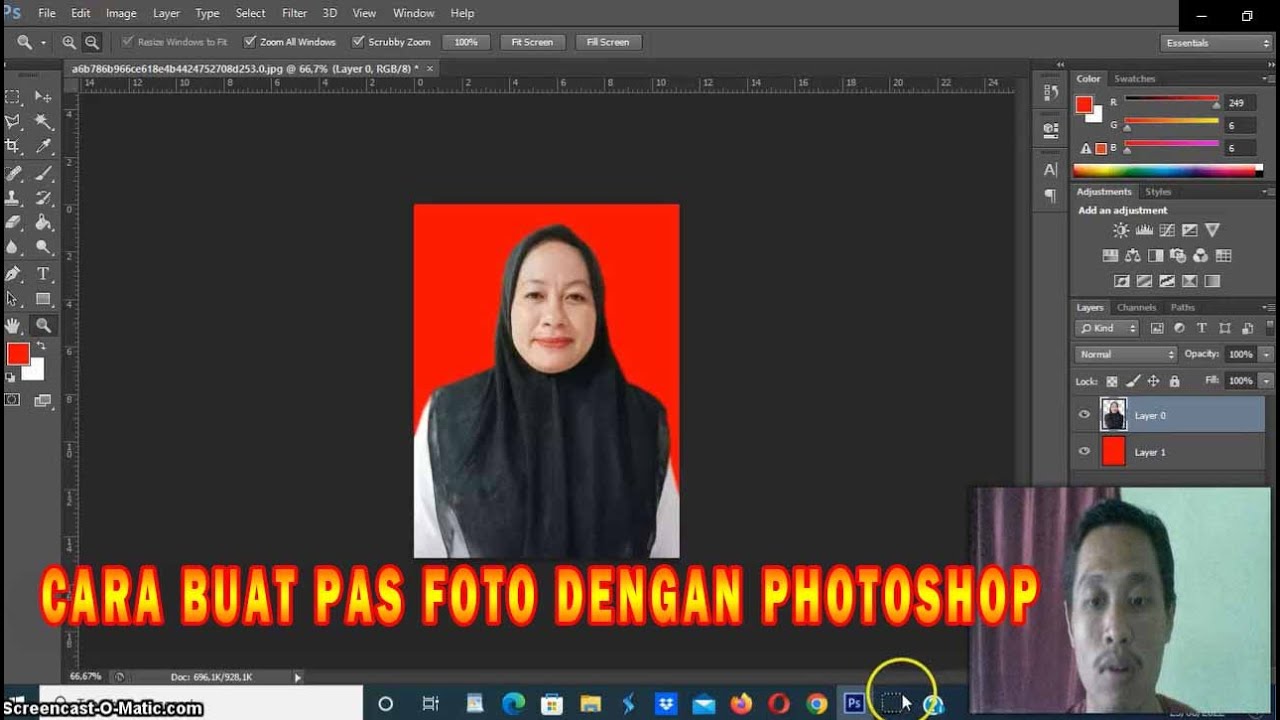Toggle lock position for layer
1280x720 pixels.
coord(1153,381)
